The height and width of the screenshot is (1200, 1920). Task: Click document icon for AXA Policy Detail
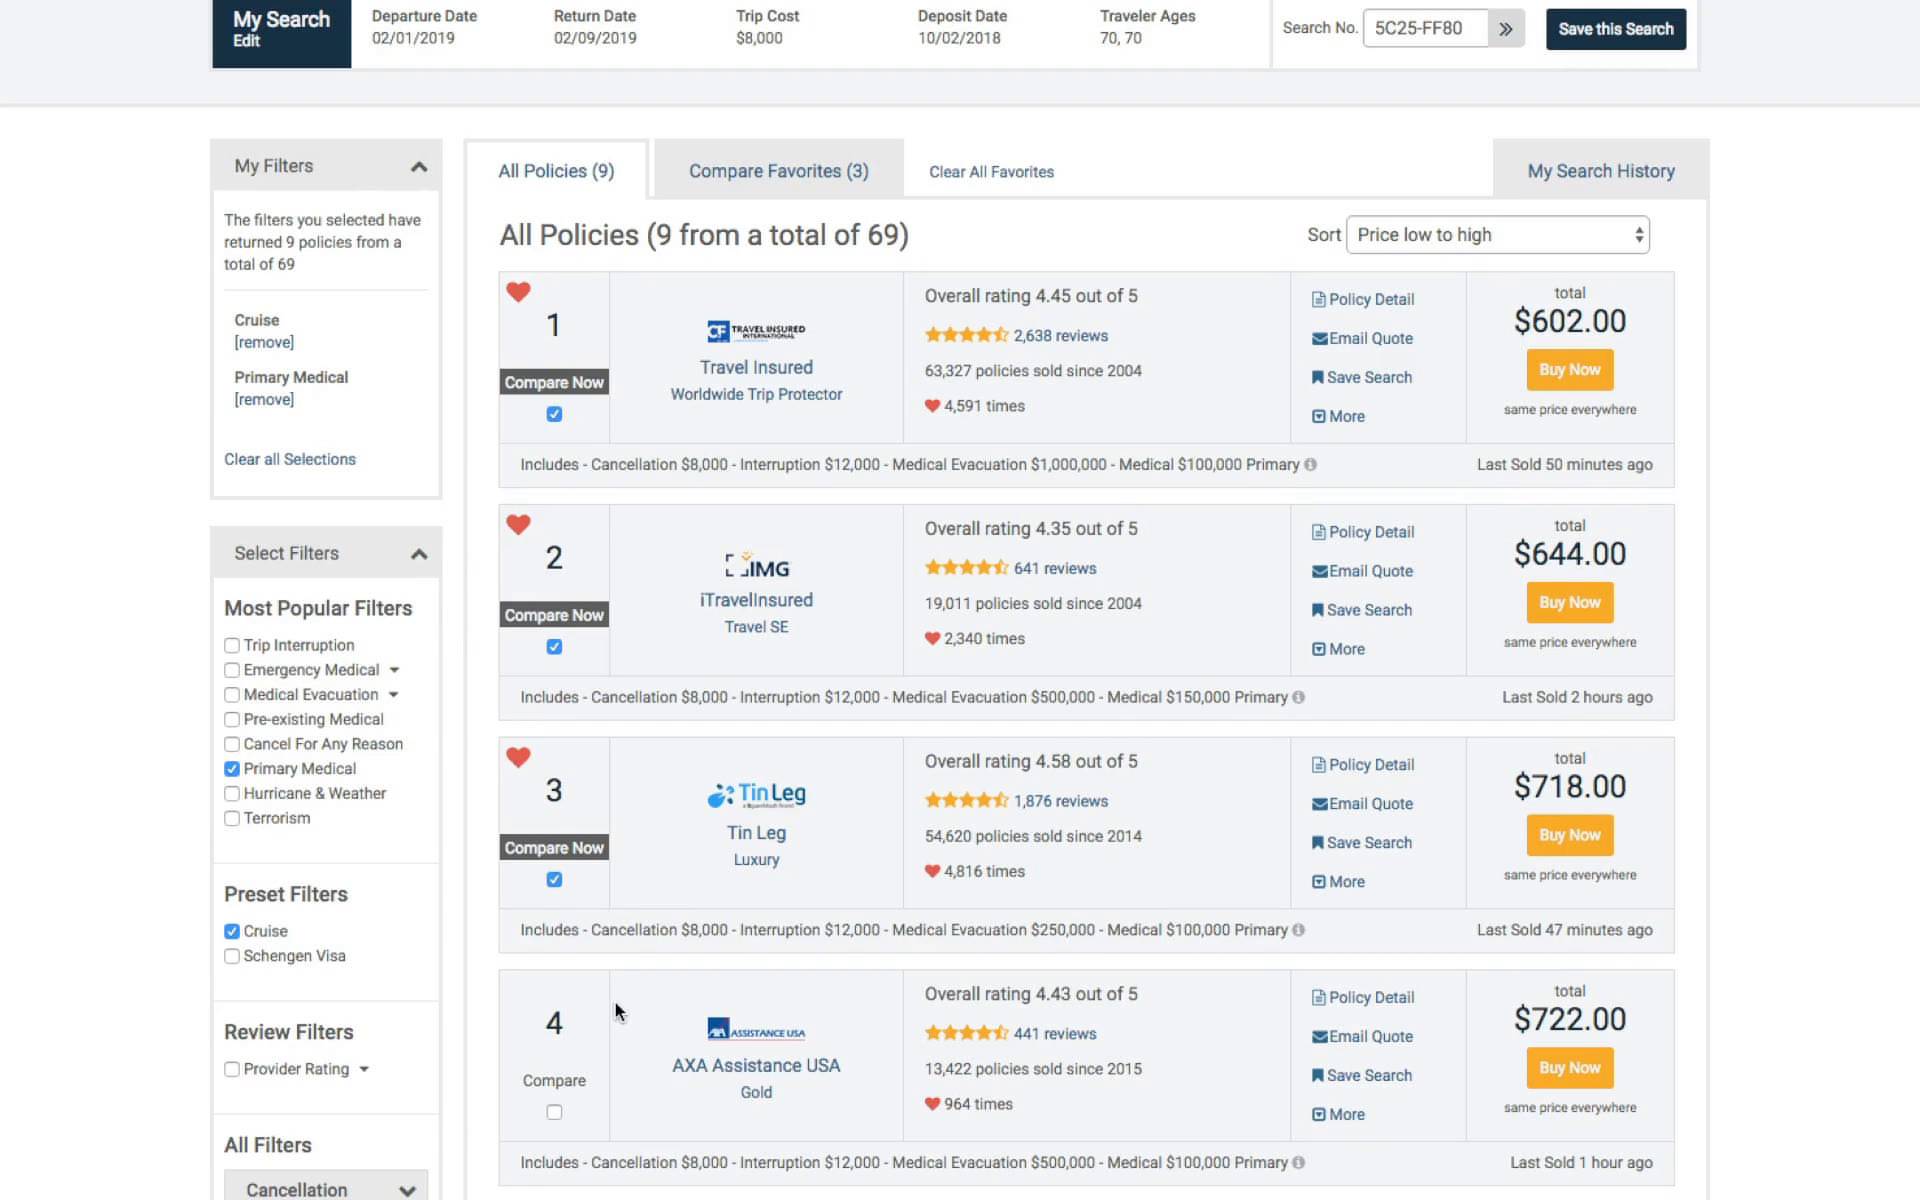coord(1318,998)
